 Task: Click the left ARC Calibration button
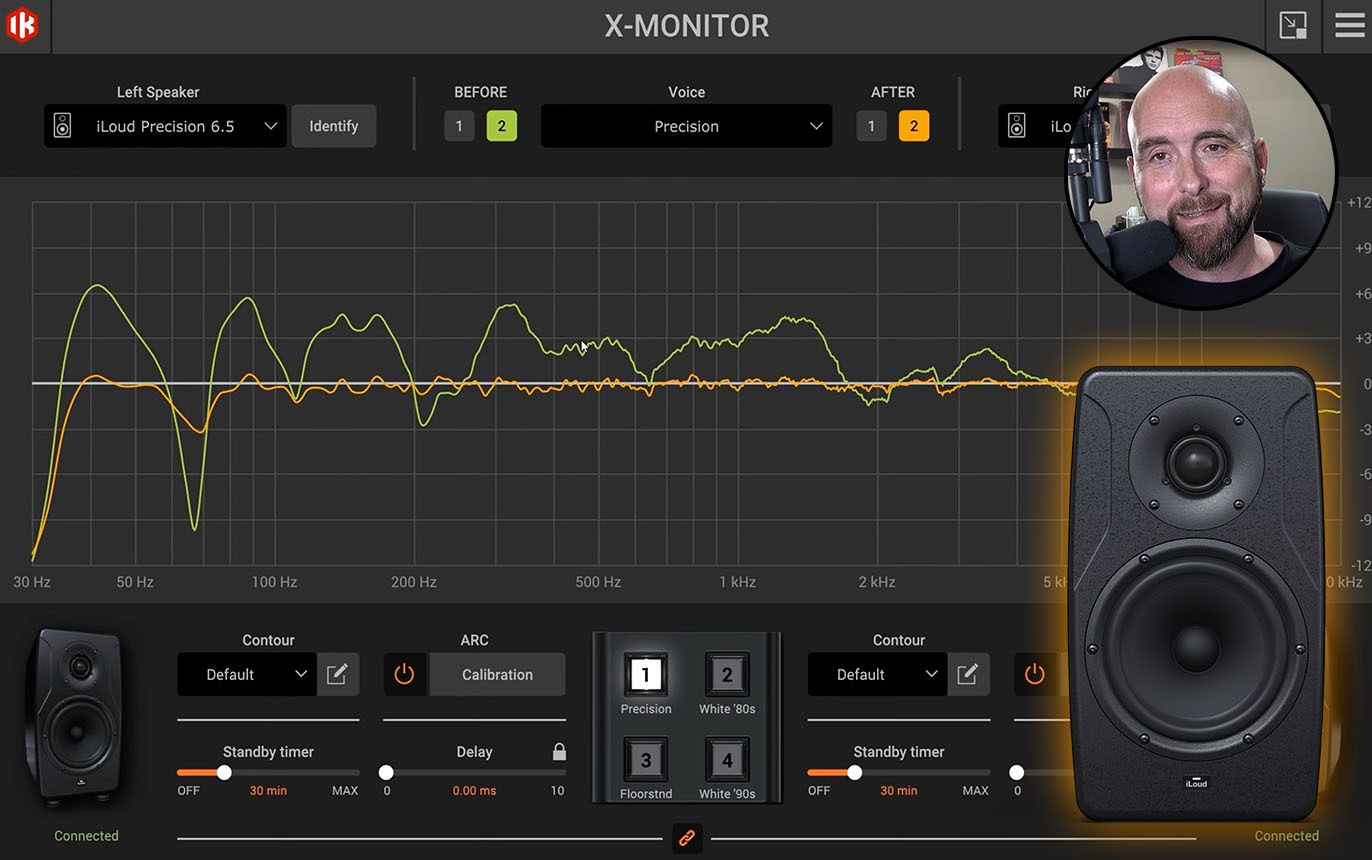coord(497,674)
